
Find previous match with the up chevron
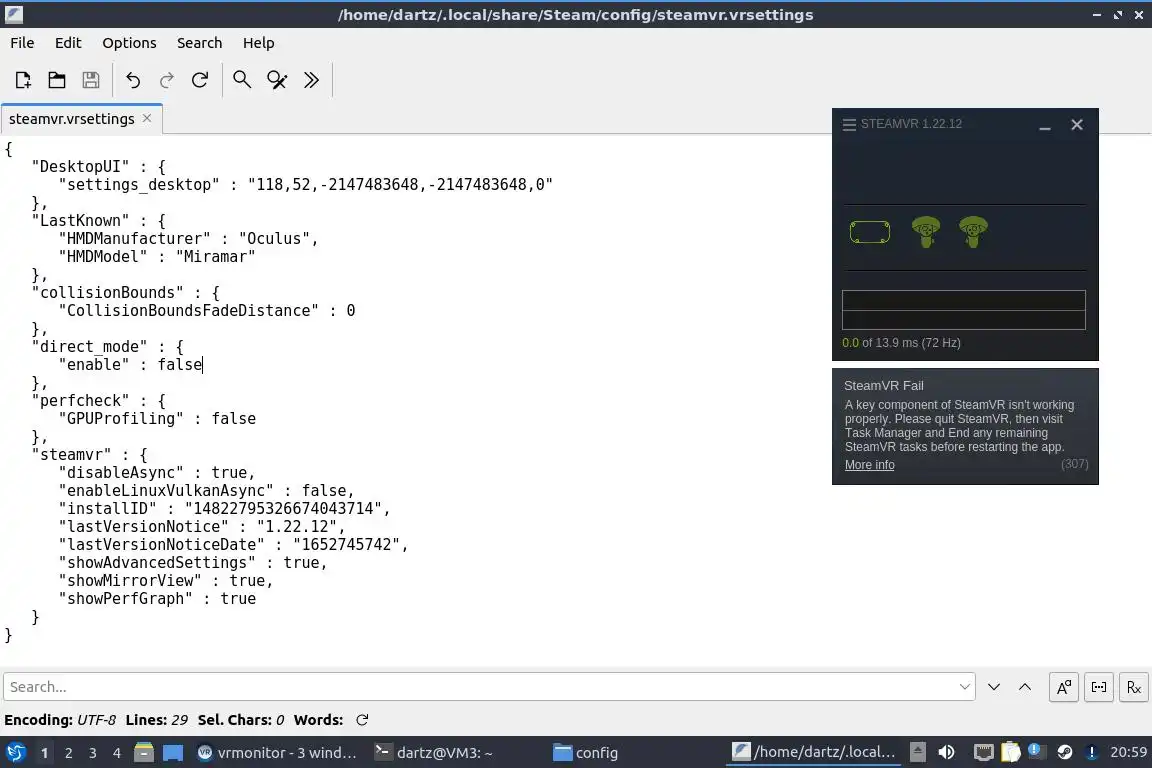click(x=1025, y=686)
